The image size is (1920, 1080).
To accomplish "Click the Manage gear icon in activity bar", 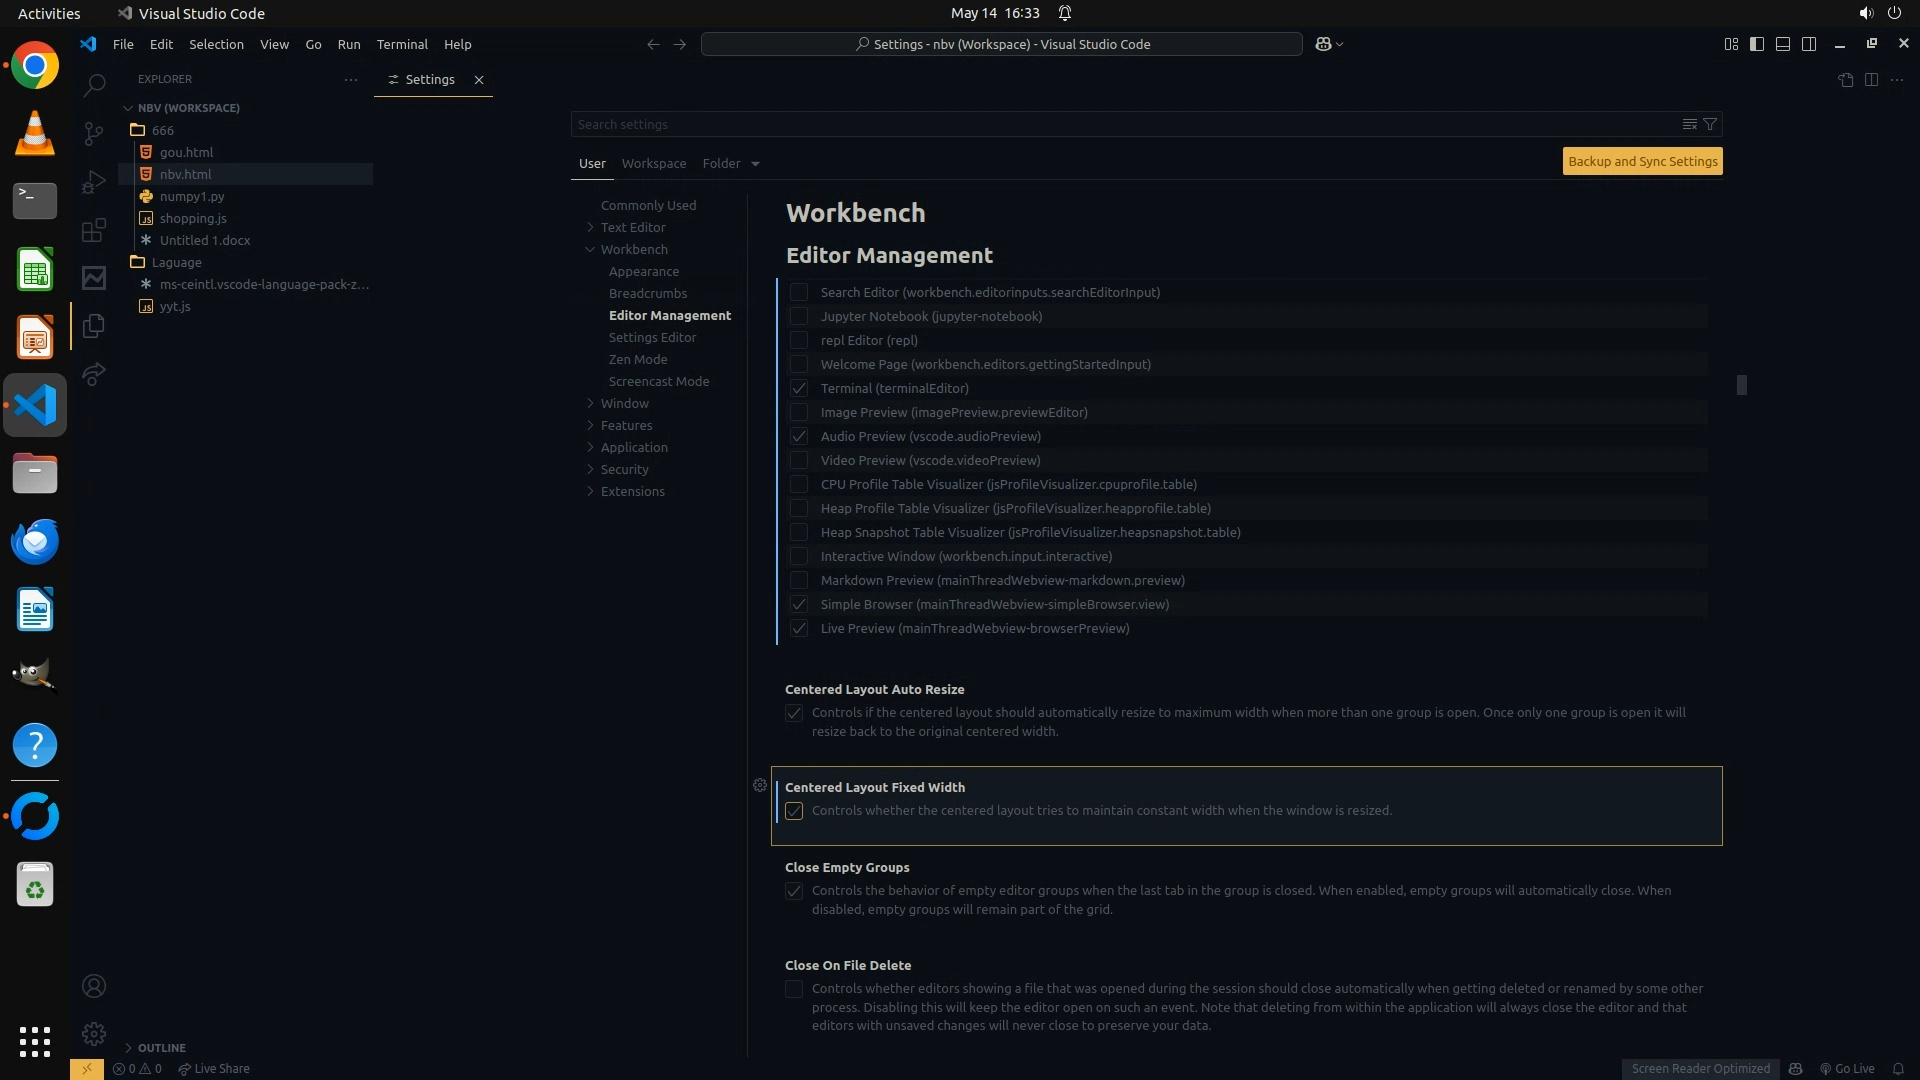I will [94, 1033].
